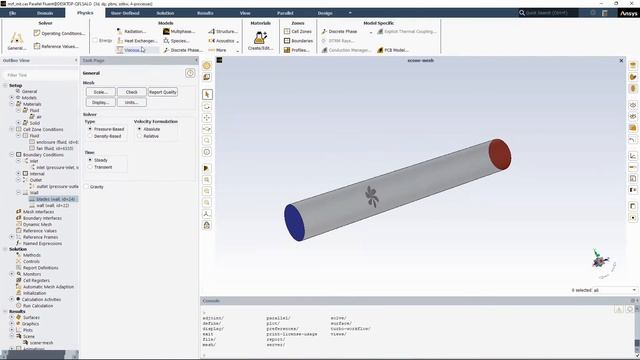
Task: Enable the Gravity checkbox
Action: point(87,187)
